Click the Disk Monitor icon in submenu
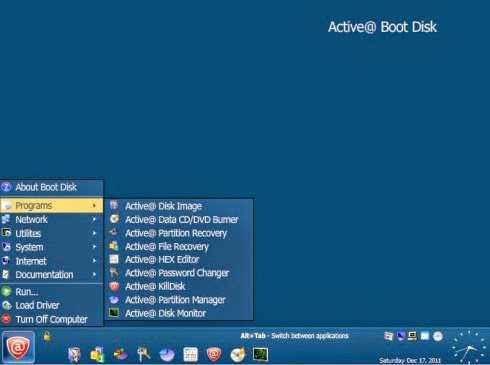The image size is (490, 365). click(x=114, y=313)
